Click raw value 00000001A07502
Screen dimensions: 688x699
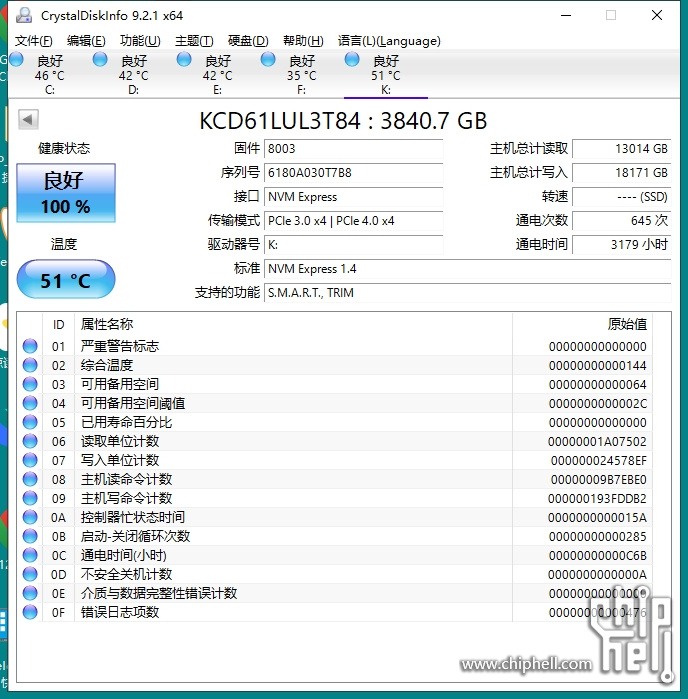click(597, 441)
